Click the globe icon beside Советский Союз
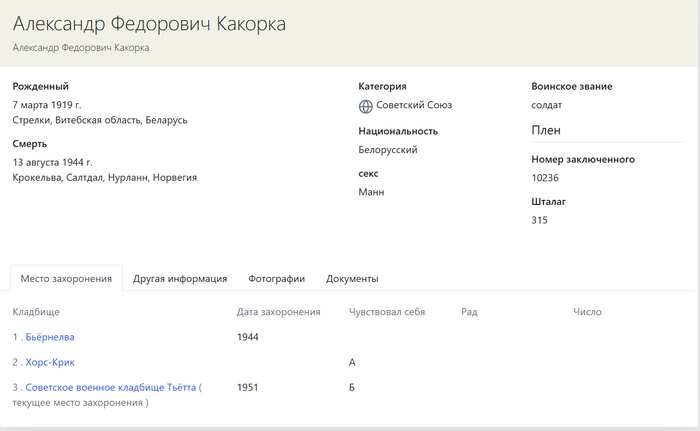This screenshot has height=431, width=700. (x=365, y=105)
